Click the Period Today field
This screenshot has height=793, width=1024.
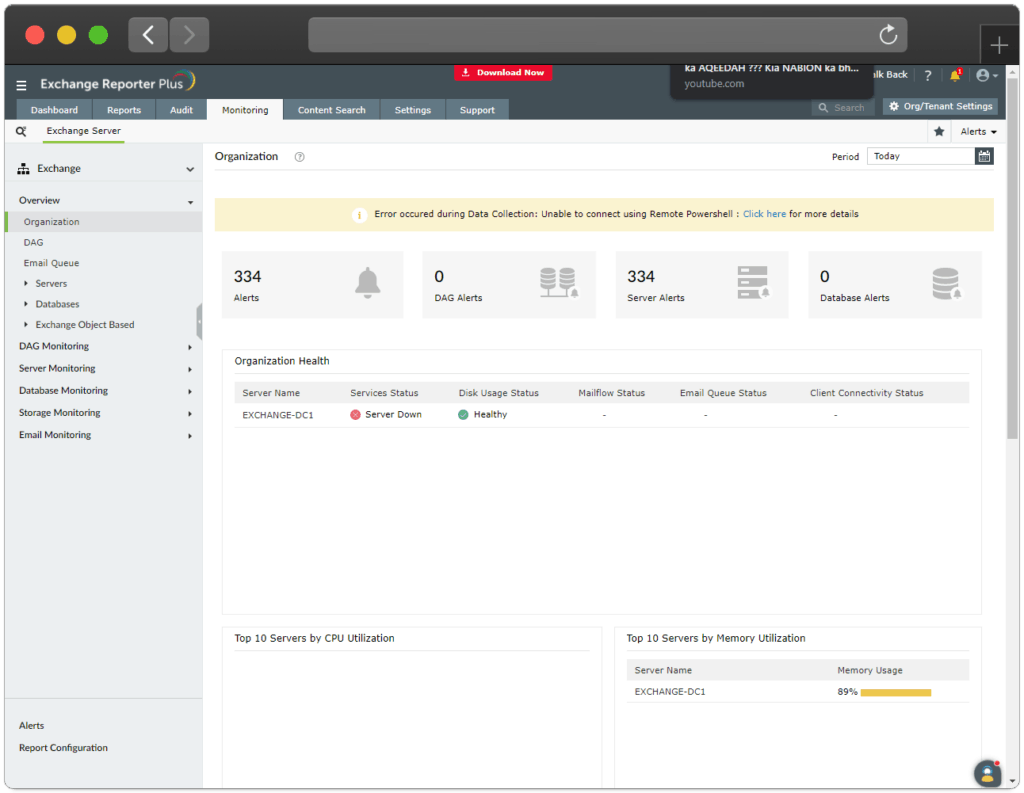pos(920,156)
